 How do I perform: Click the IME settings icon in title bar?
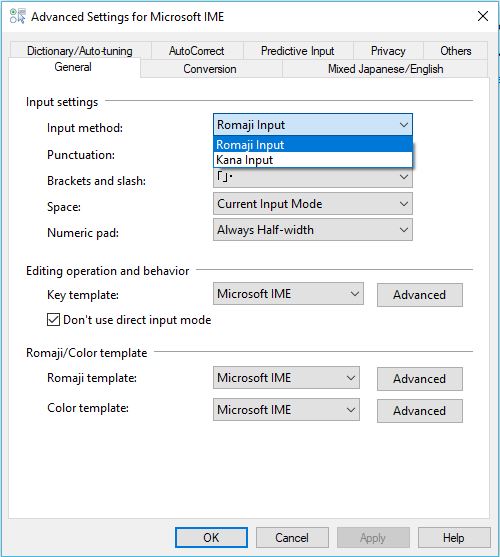(x=17, y=16)
